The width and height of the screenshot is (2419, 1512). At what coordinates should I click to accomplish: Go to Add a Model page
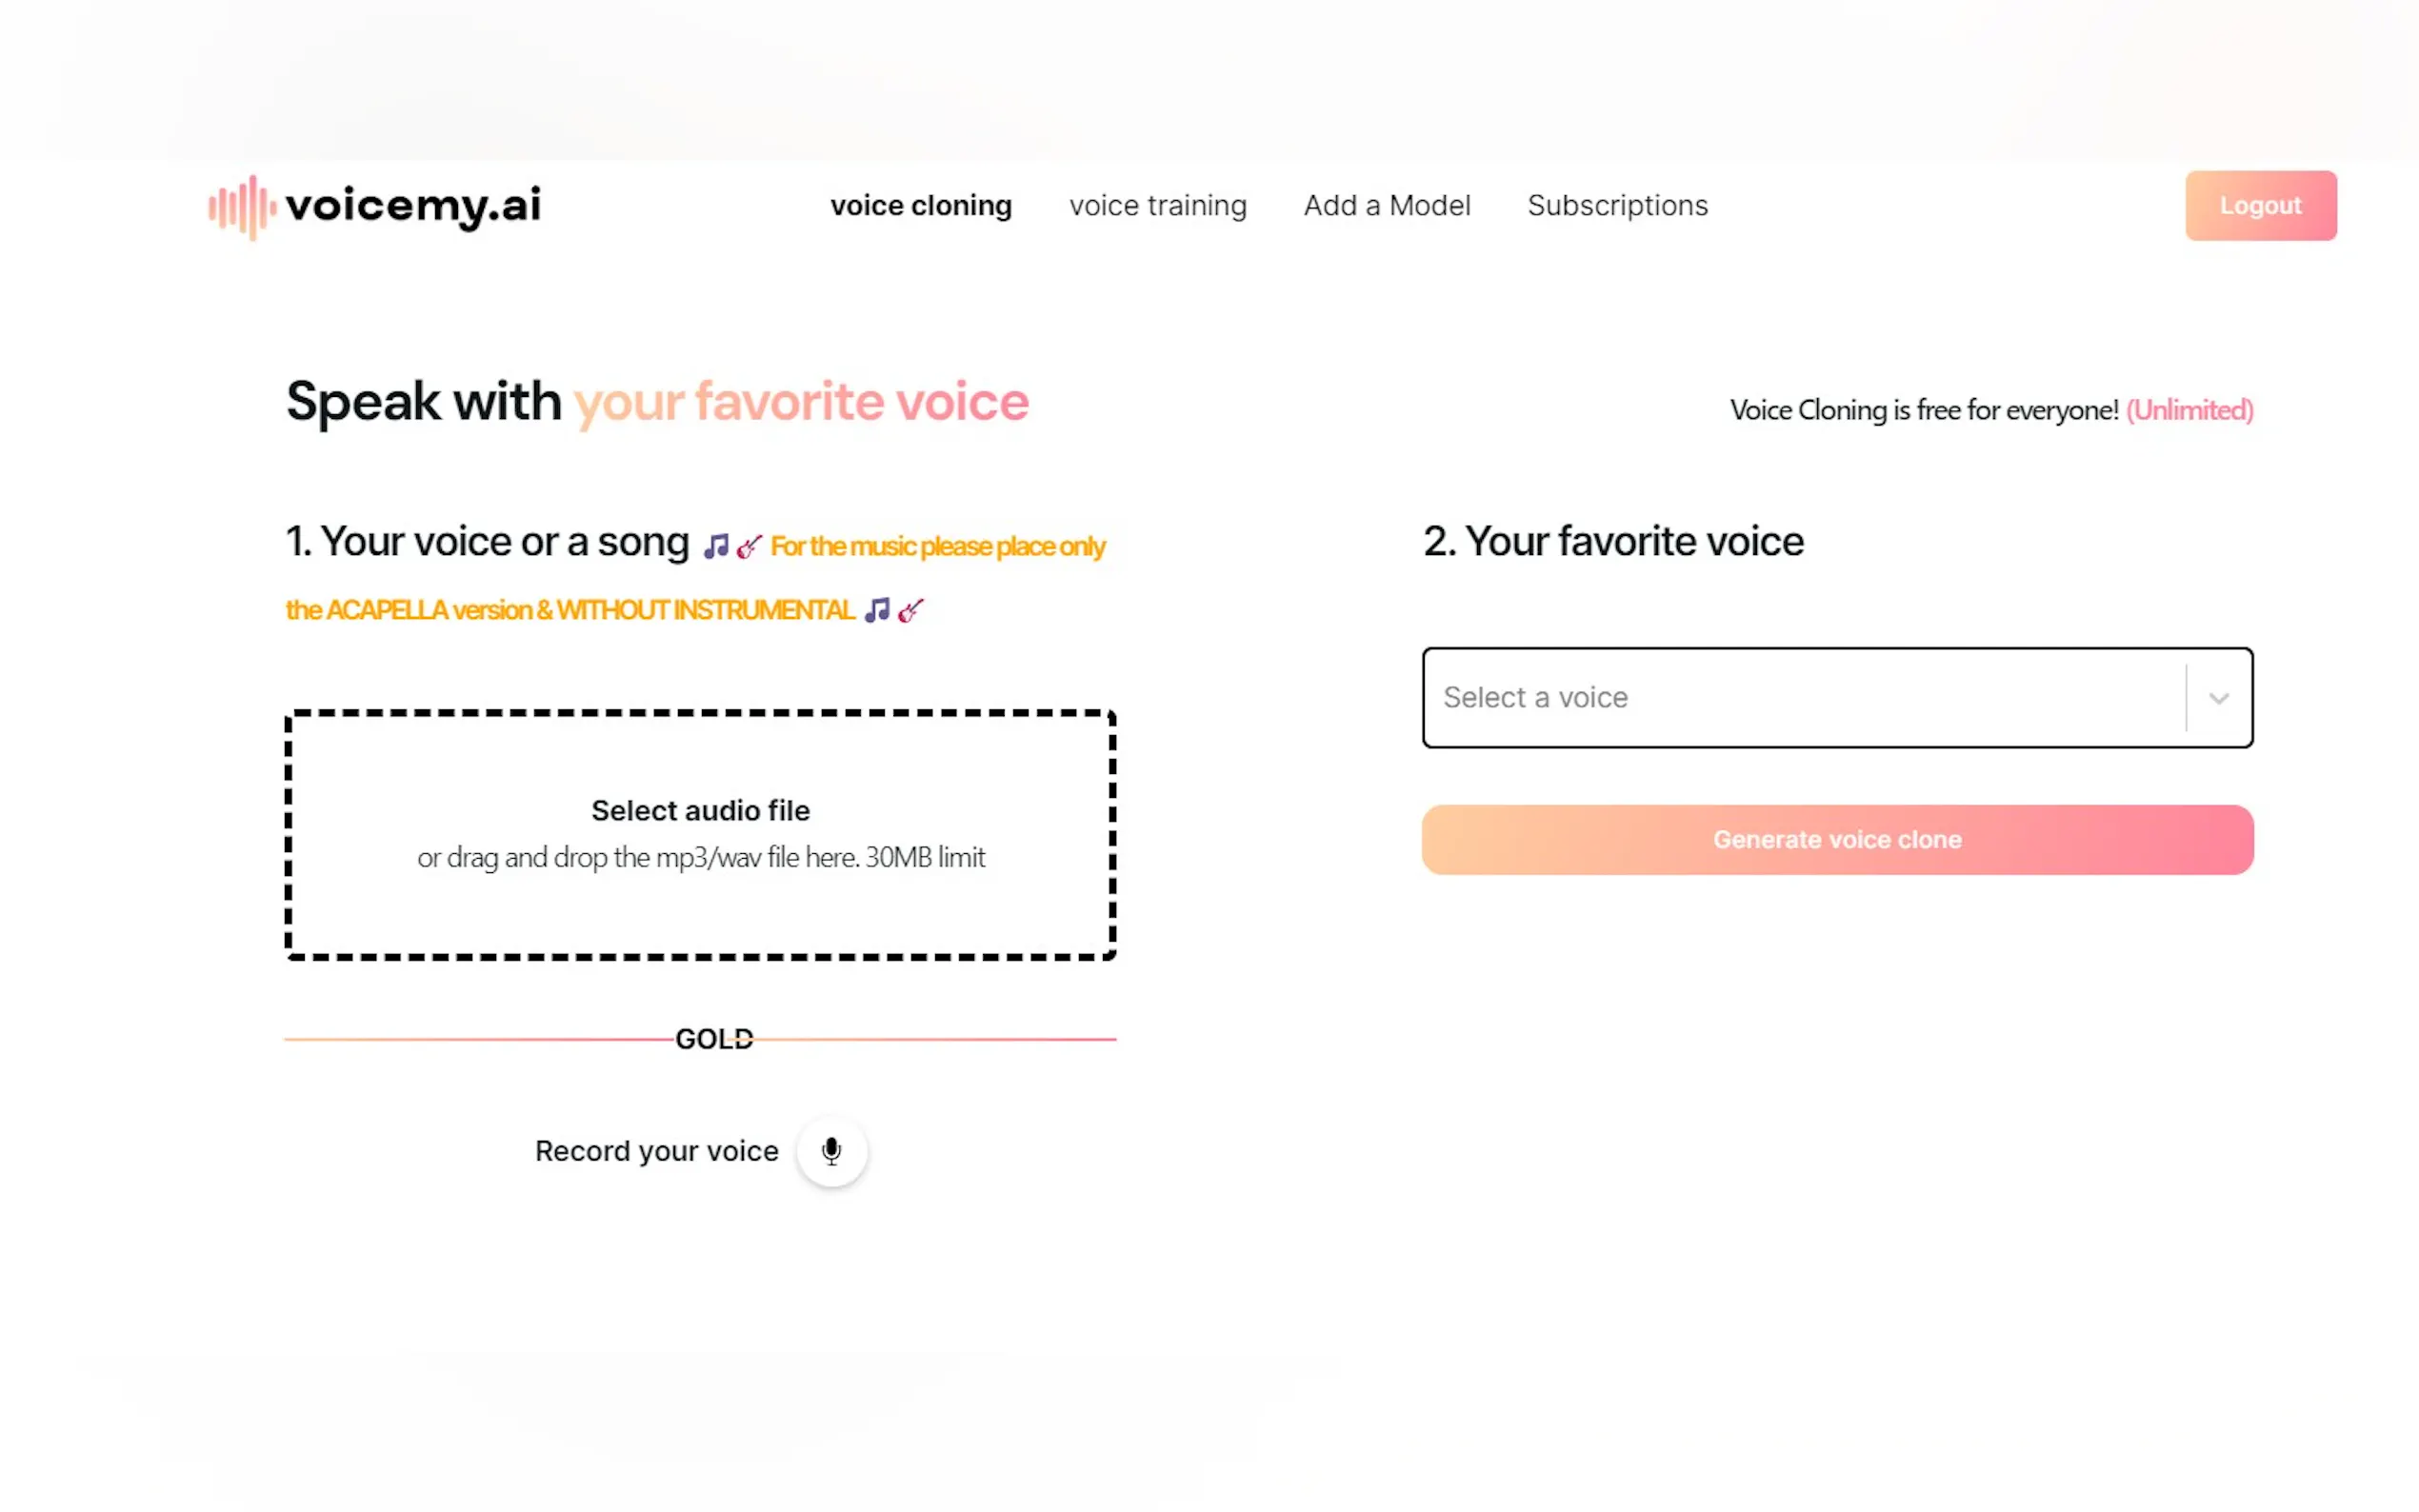1386,206
